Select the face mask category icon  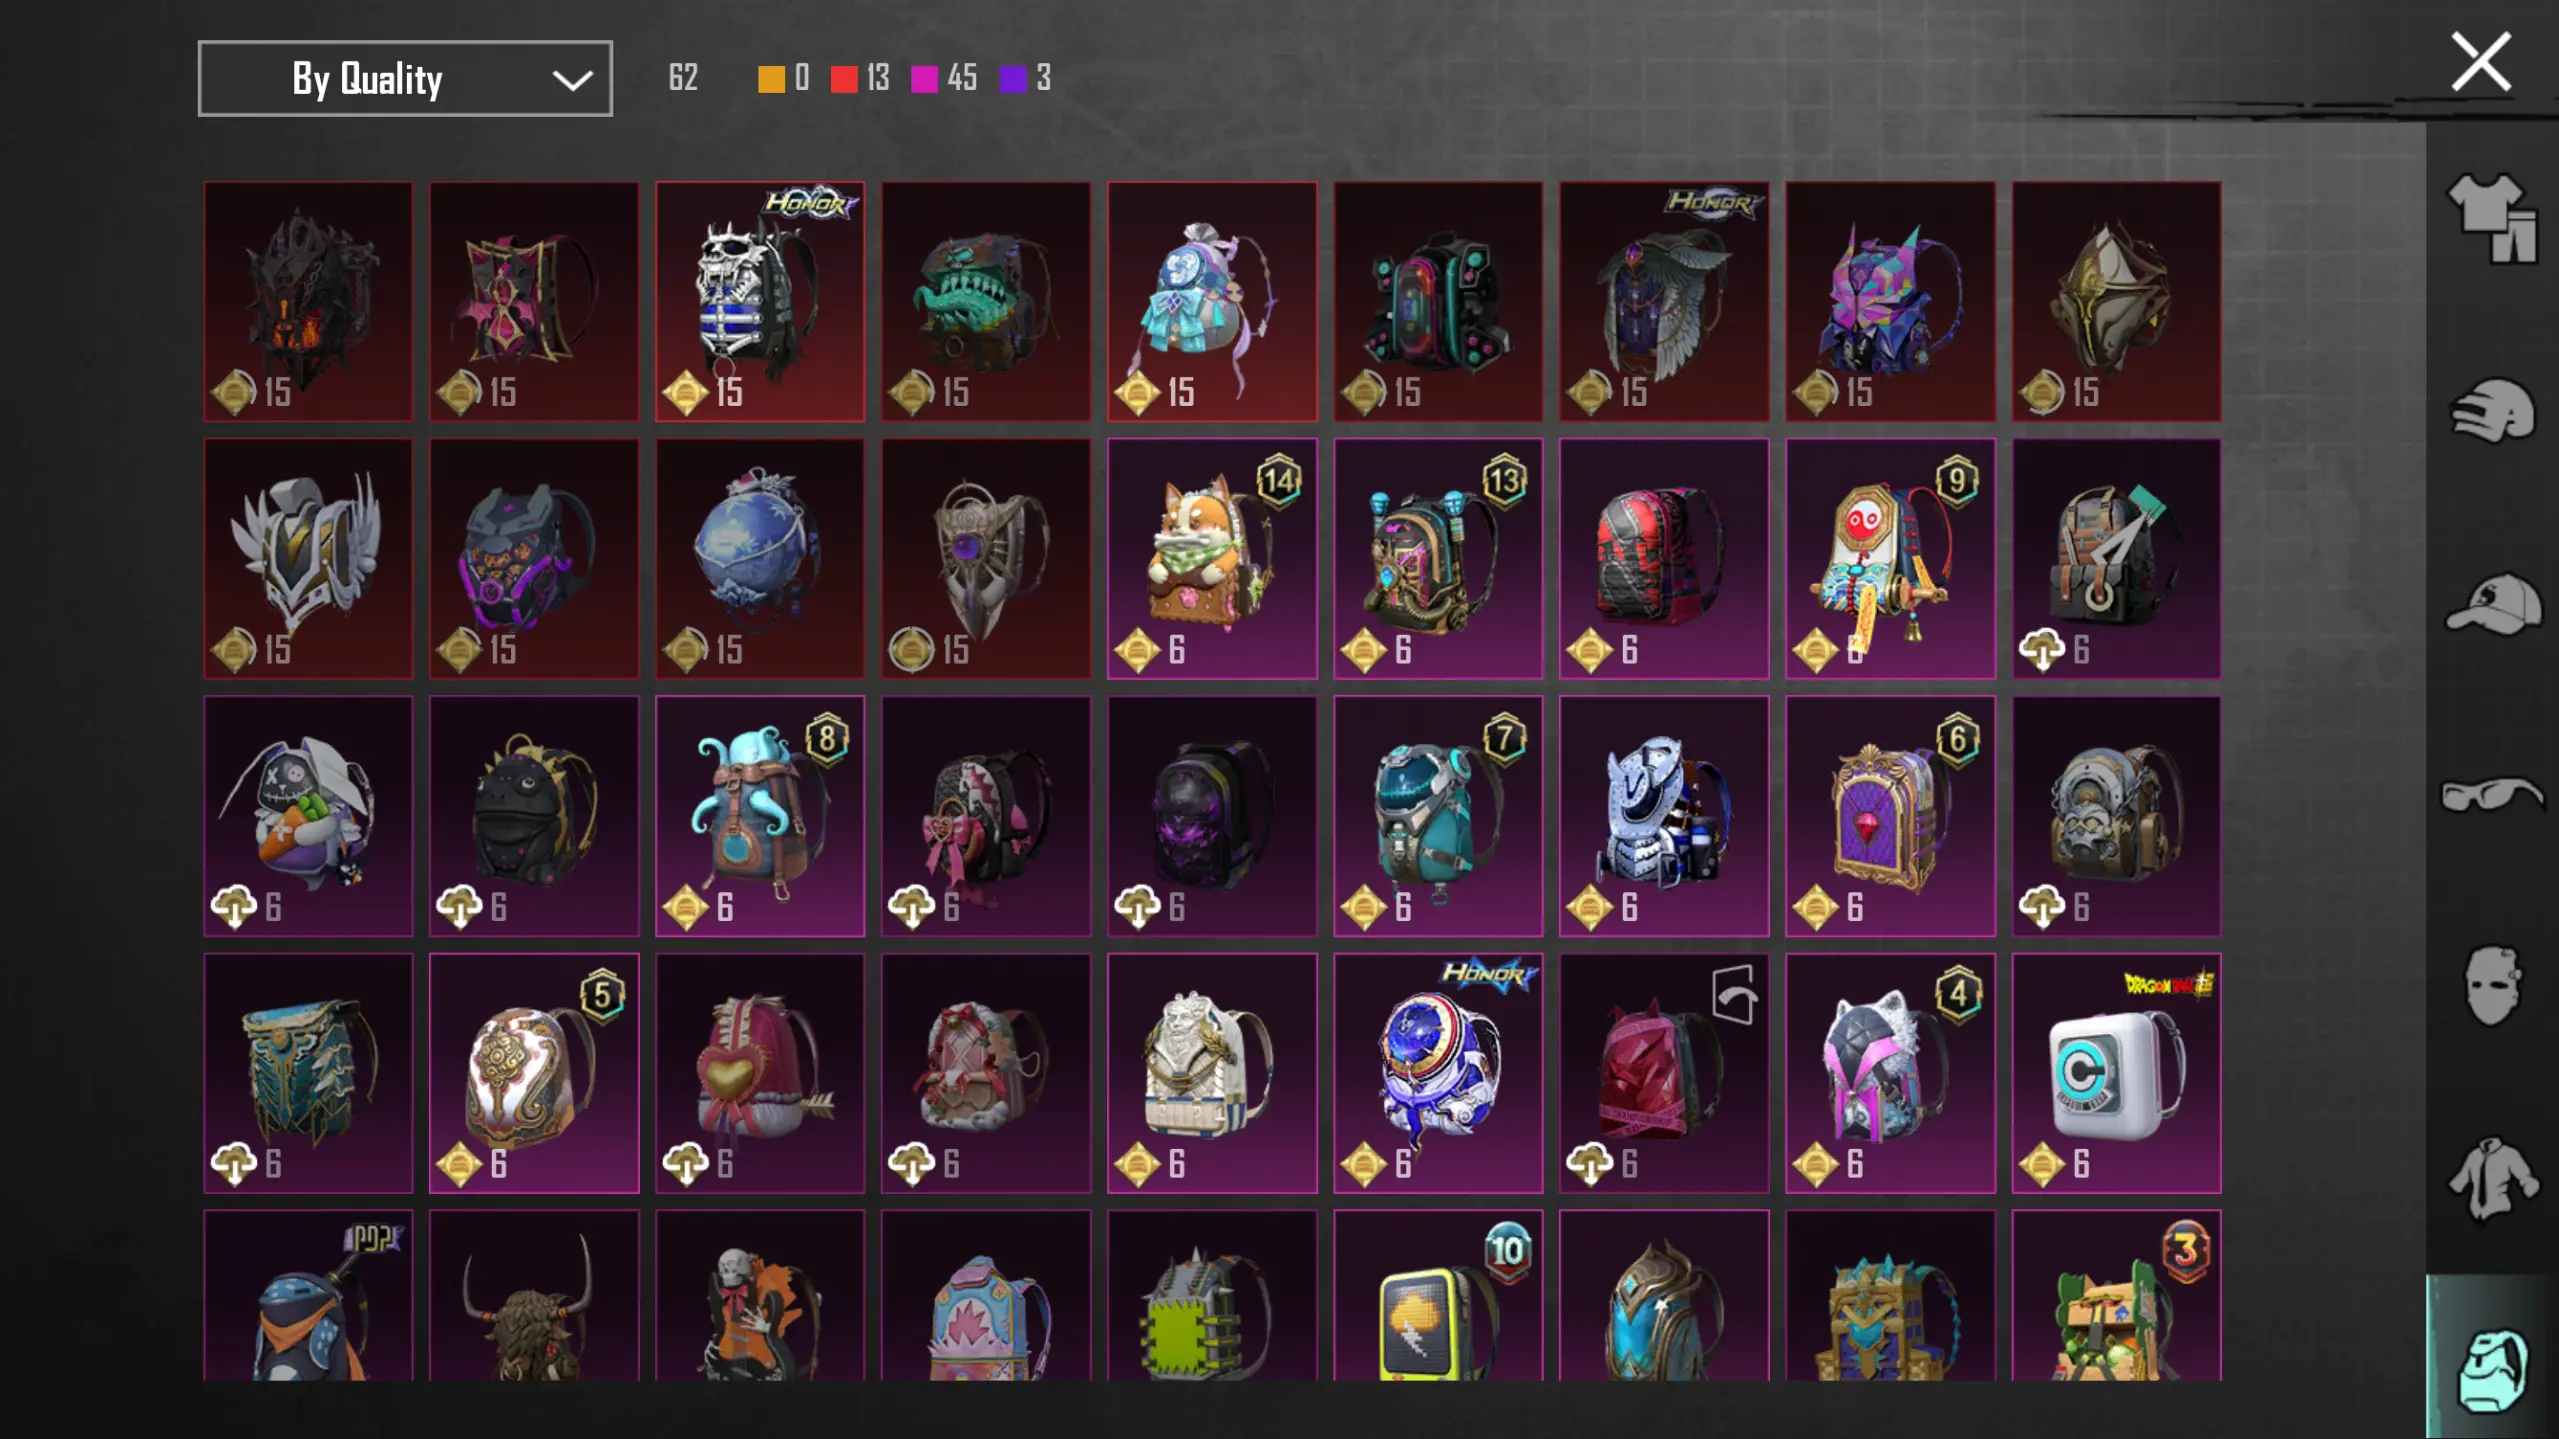coord(2492,986)
